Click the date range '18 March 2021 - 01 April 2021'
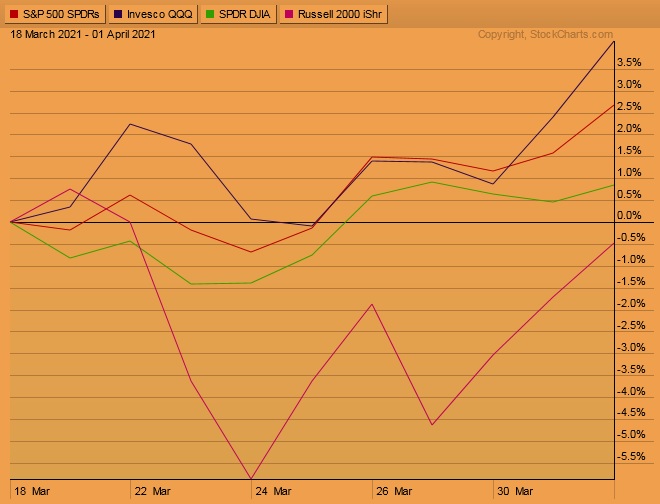 82,34
